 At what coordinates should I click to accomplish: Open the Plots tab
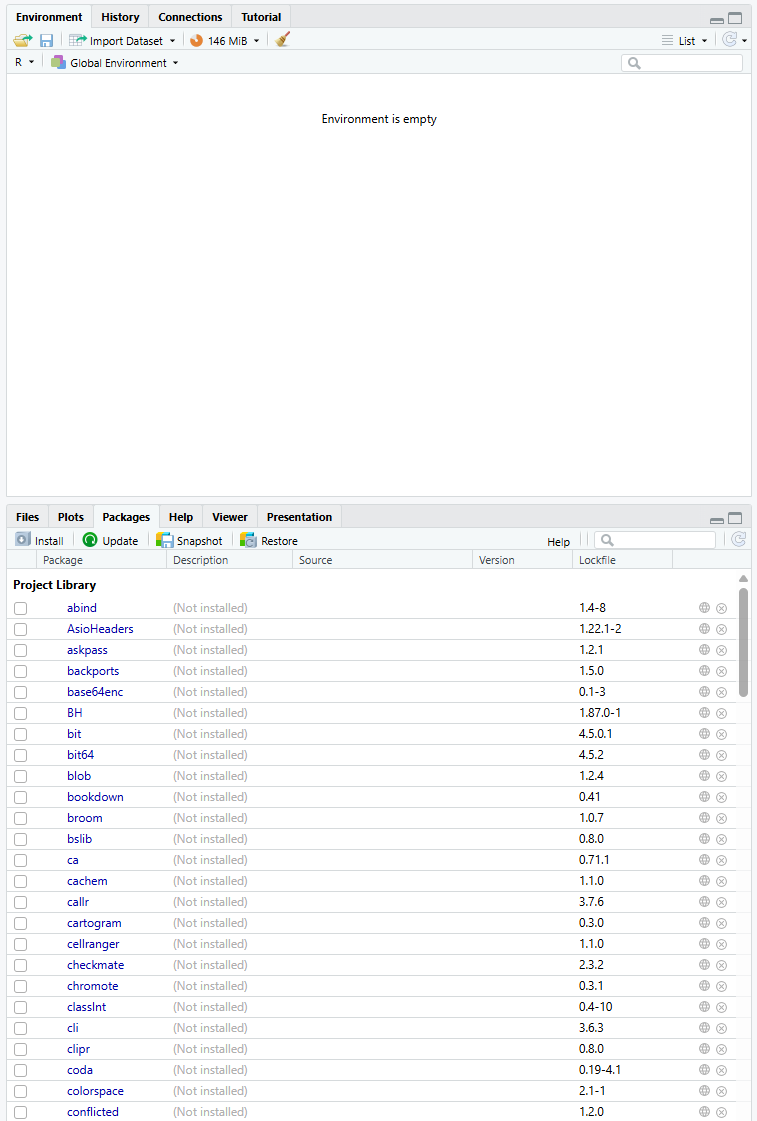[x=71, y=517]
